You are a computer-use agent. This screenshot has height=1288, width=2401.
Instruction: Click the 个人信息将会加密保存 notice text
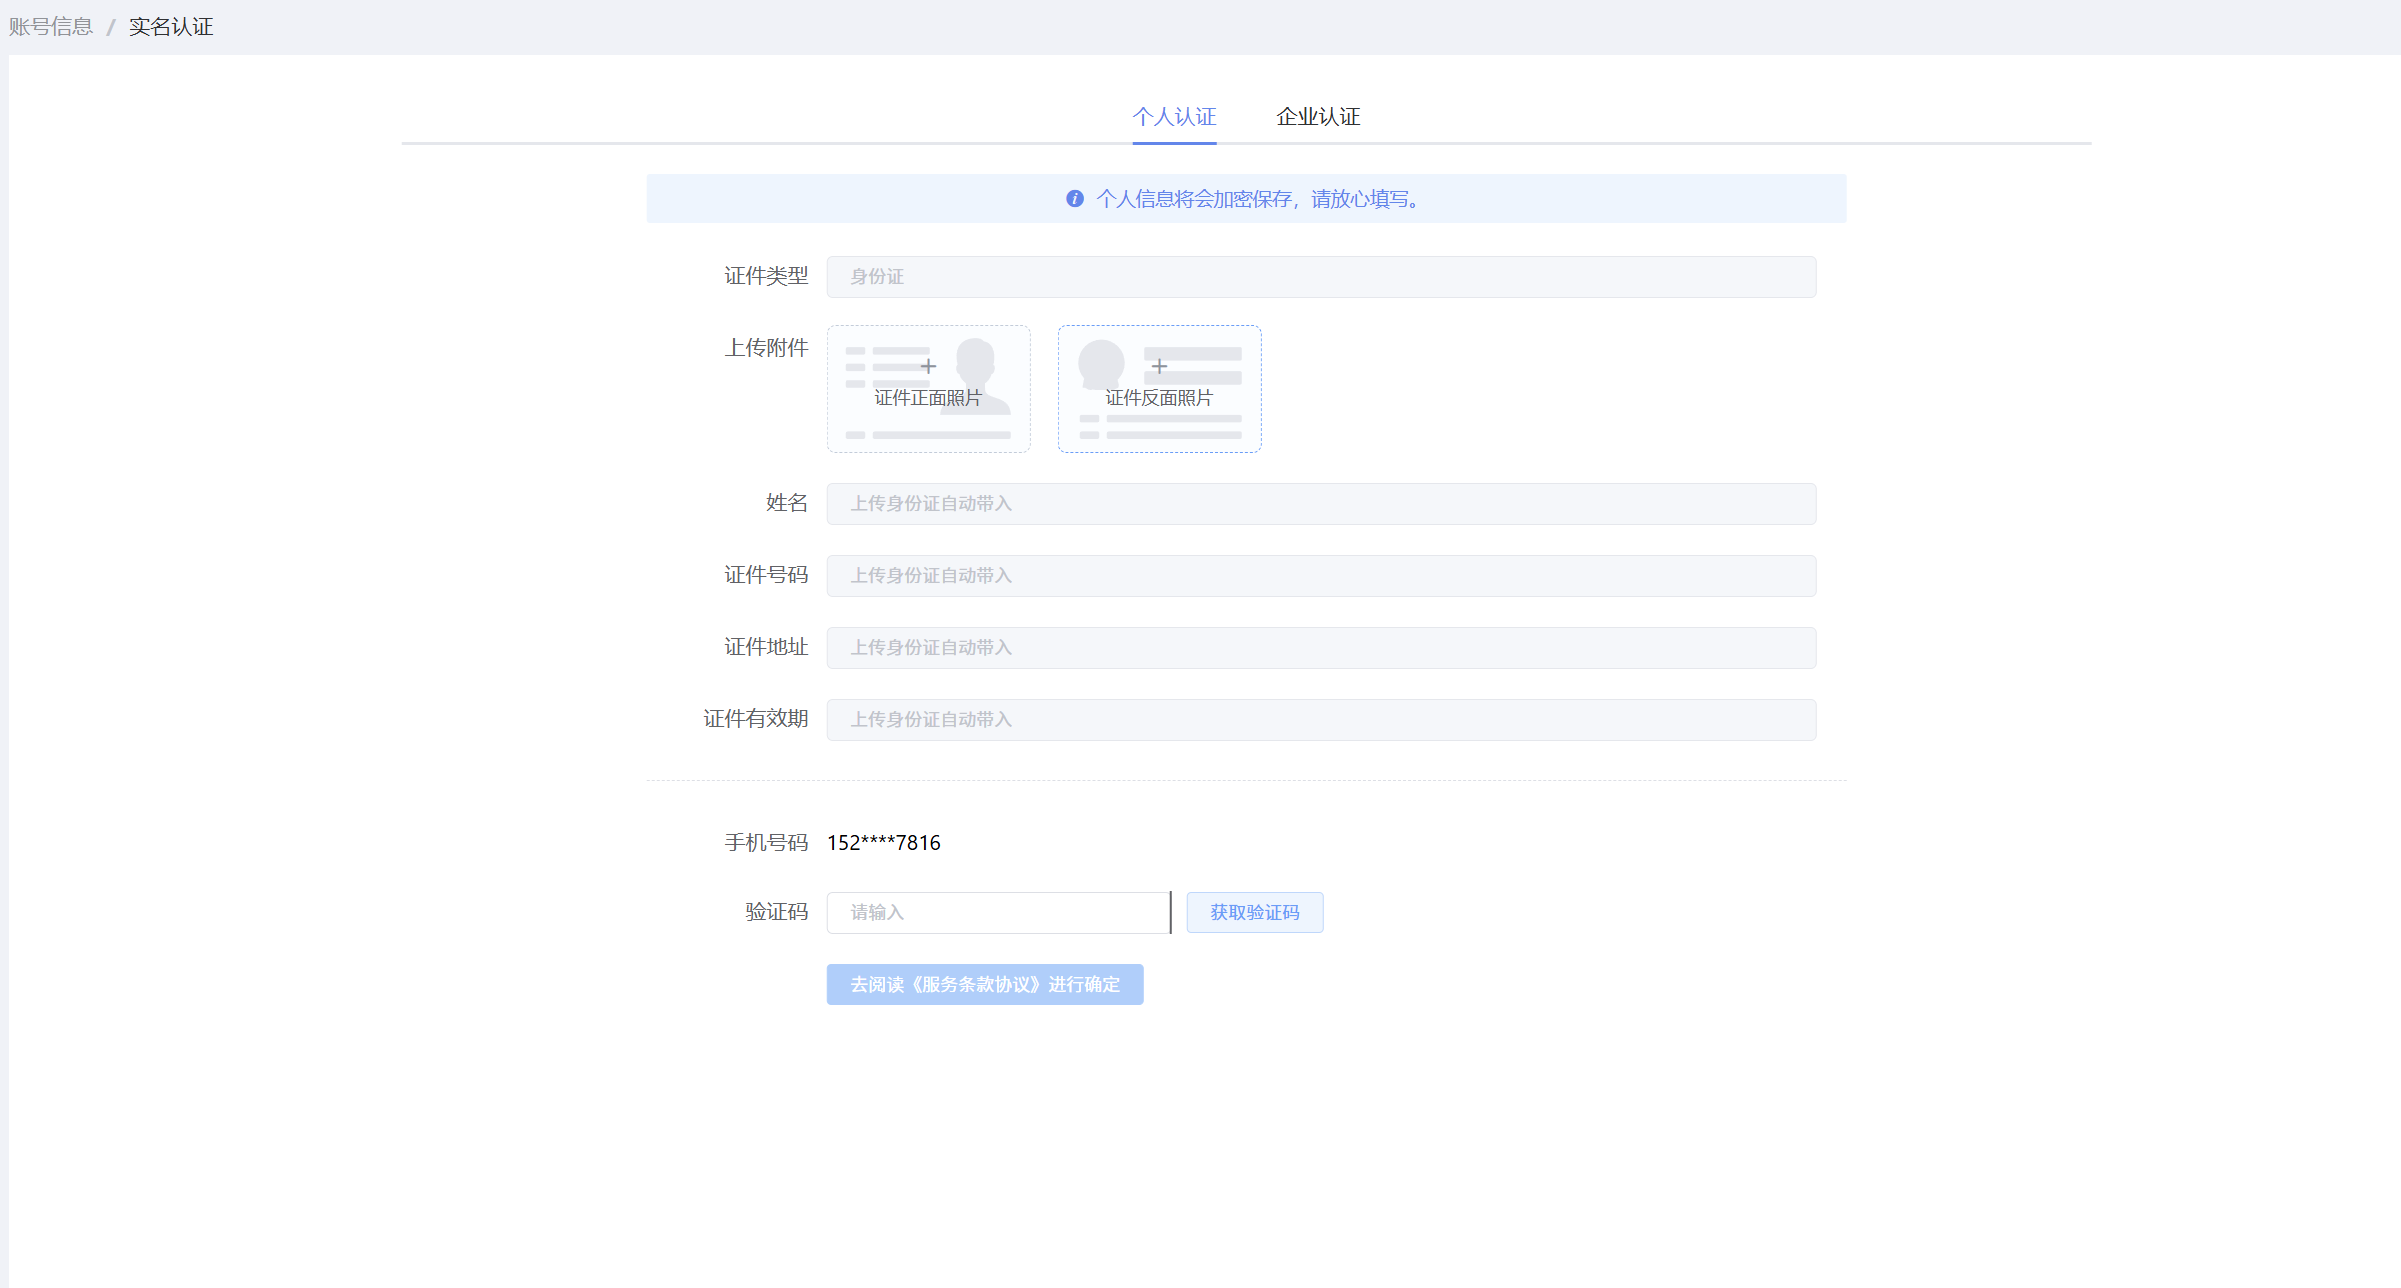(1258, 199)
